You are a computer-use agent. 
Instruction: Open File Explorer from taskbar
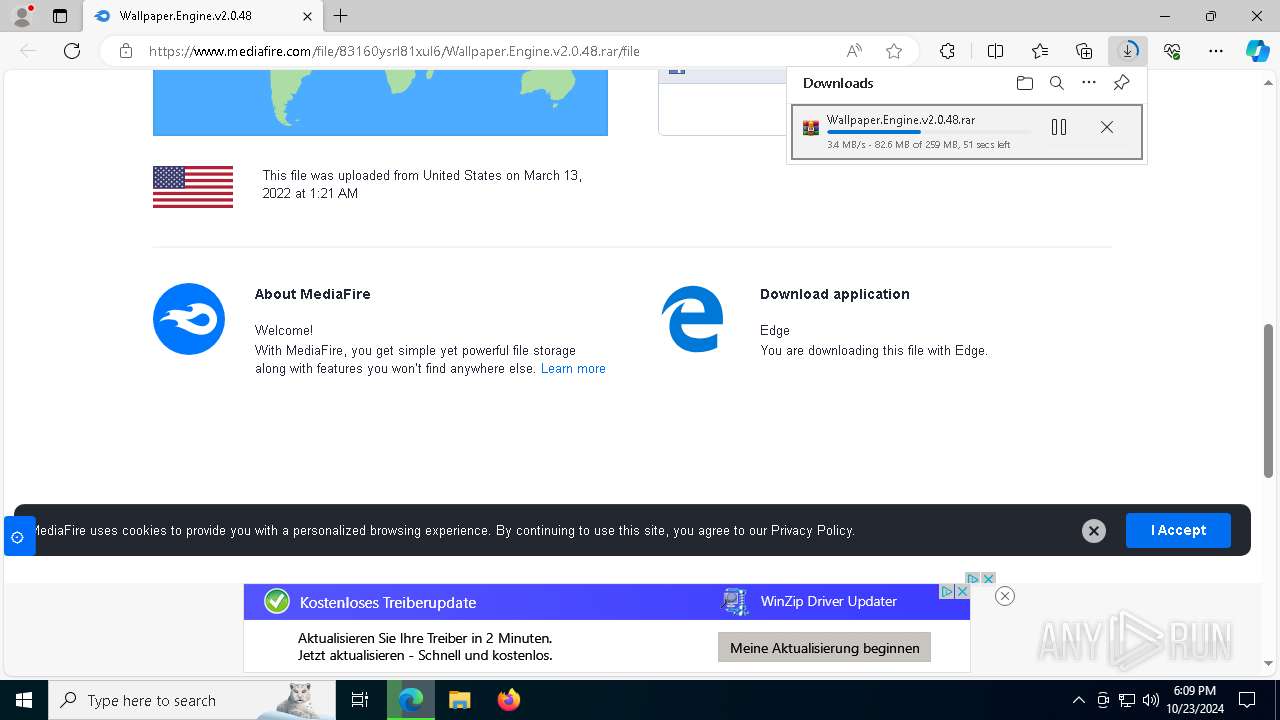460,700
